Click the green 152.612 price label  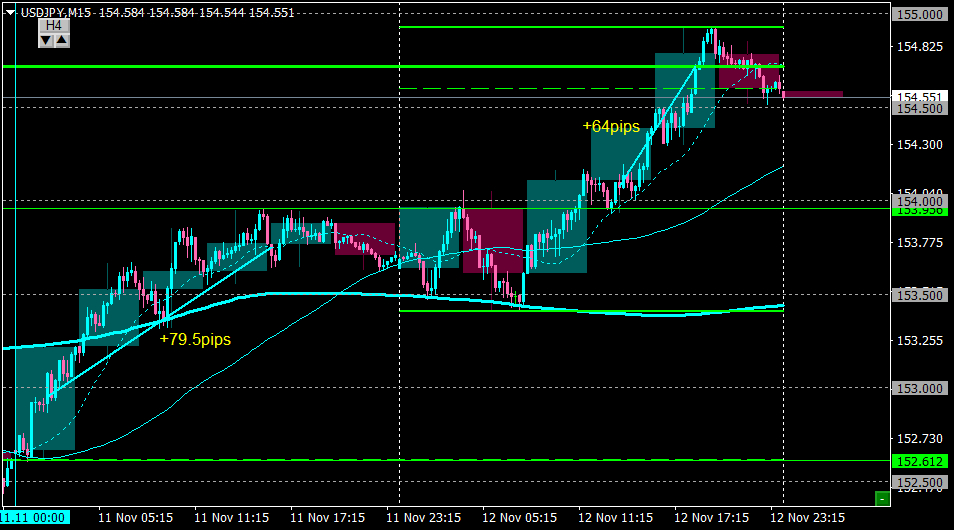pos(920,462)
